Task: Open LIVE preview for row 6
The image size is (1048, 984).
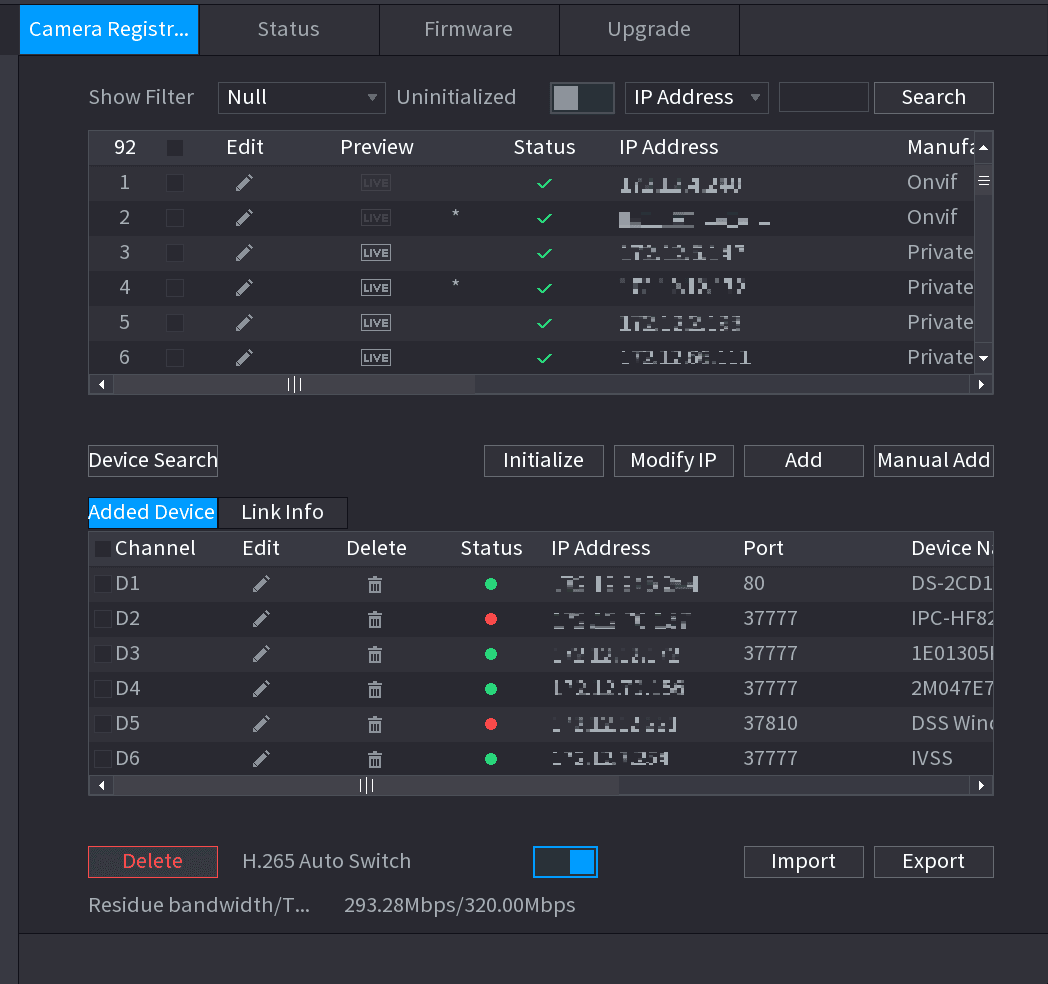Action: tap(376, 358)
